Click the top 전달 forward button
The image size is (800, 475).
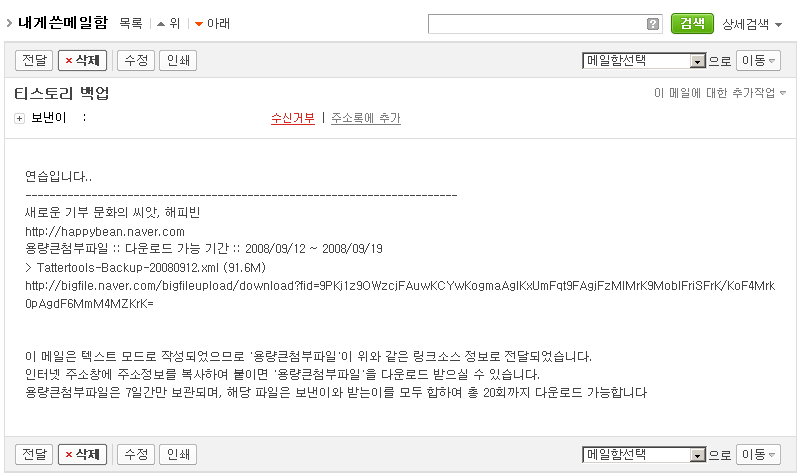click(34, 60)
